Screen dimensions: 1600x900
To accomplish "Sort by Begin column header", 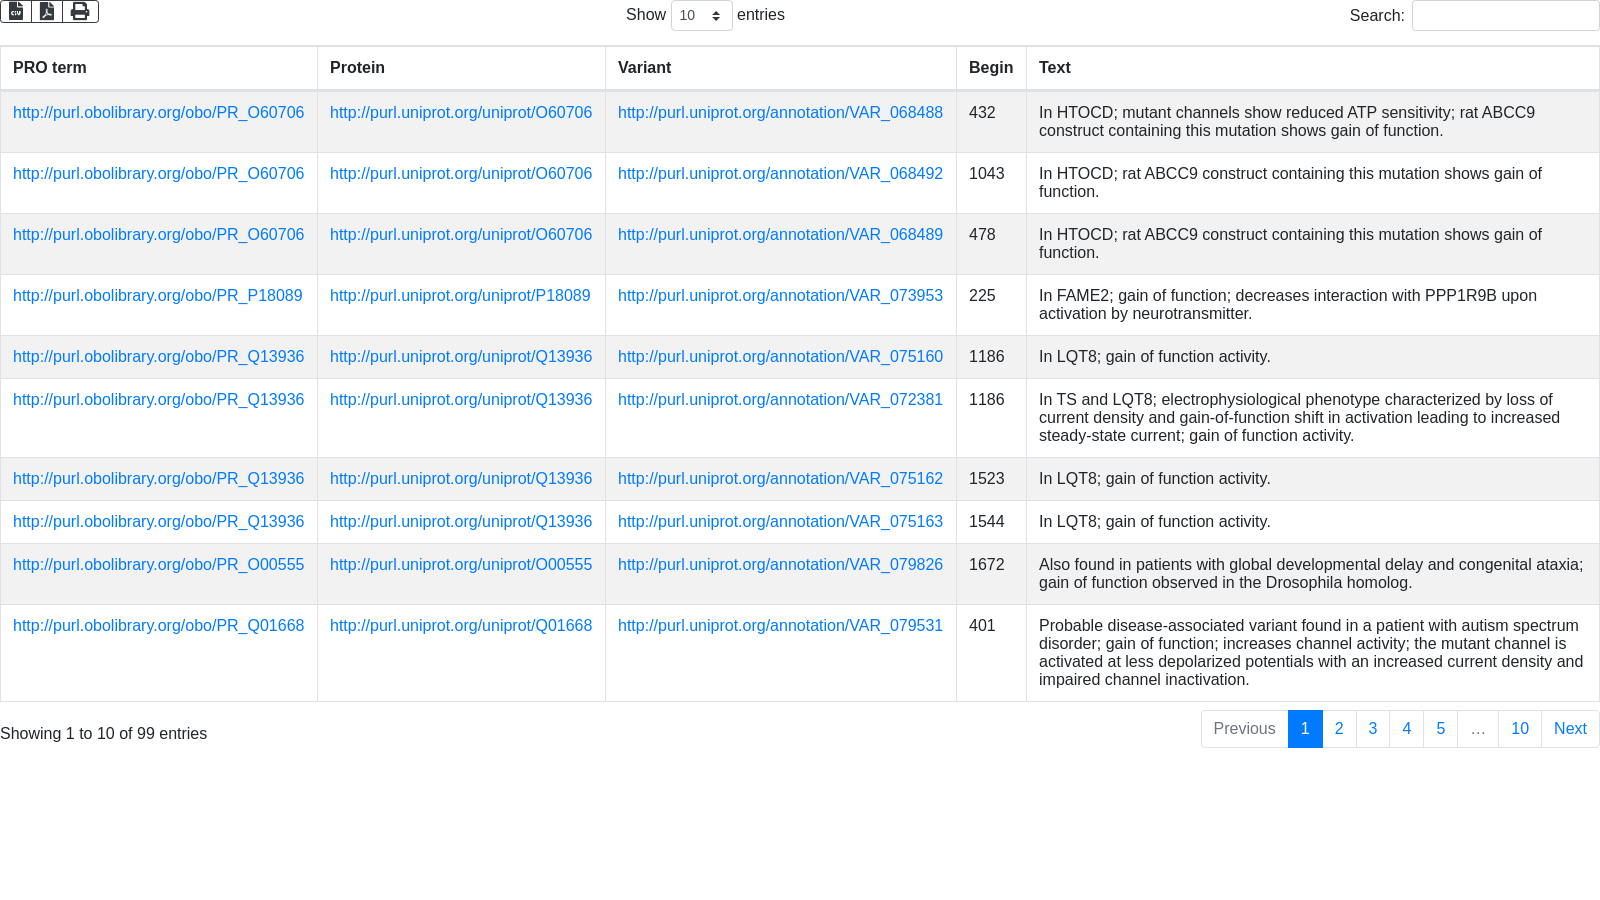I will 990,68.
